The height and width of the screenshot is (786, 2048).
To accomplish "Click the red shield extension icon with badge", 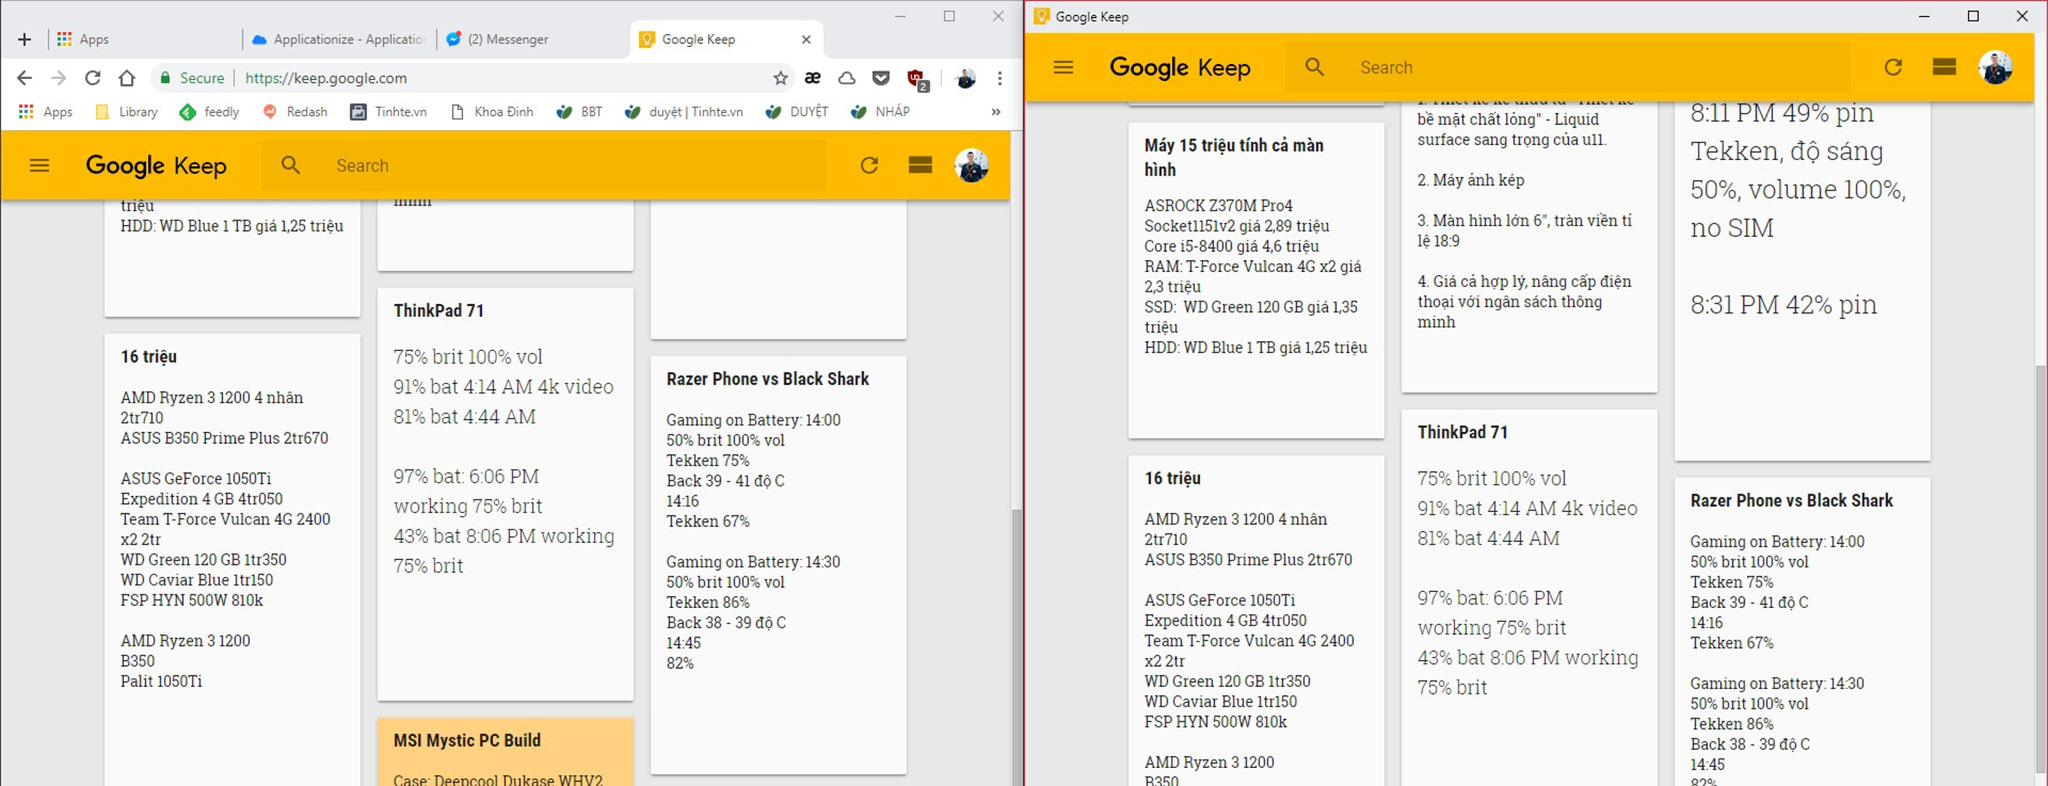I will (x=916, y=79).
